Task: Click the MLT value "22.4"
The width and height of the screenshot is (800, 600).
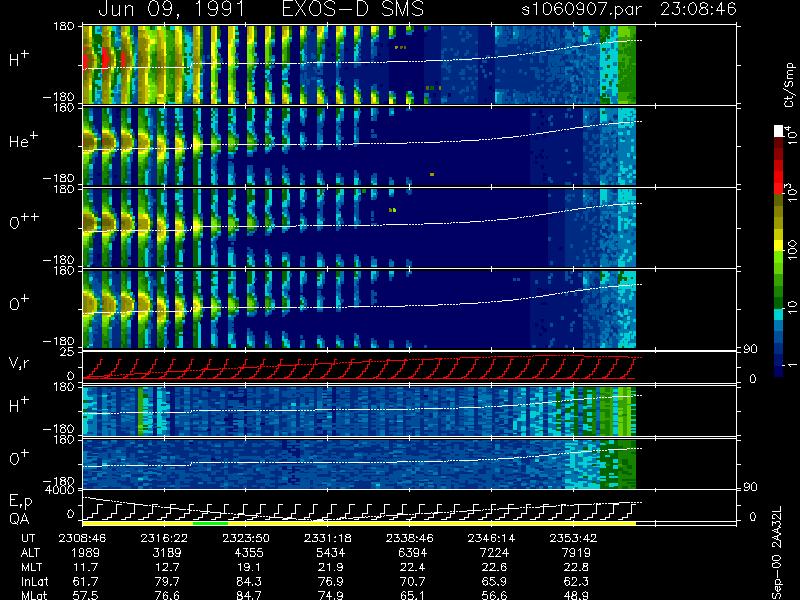Action: 412,567
